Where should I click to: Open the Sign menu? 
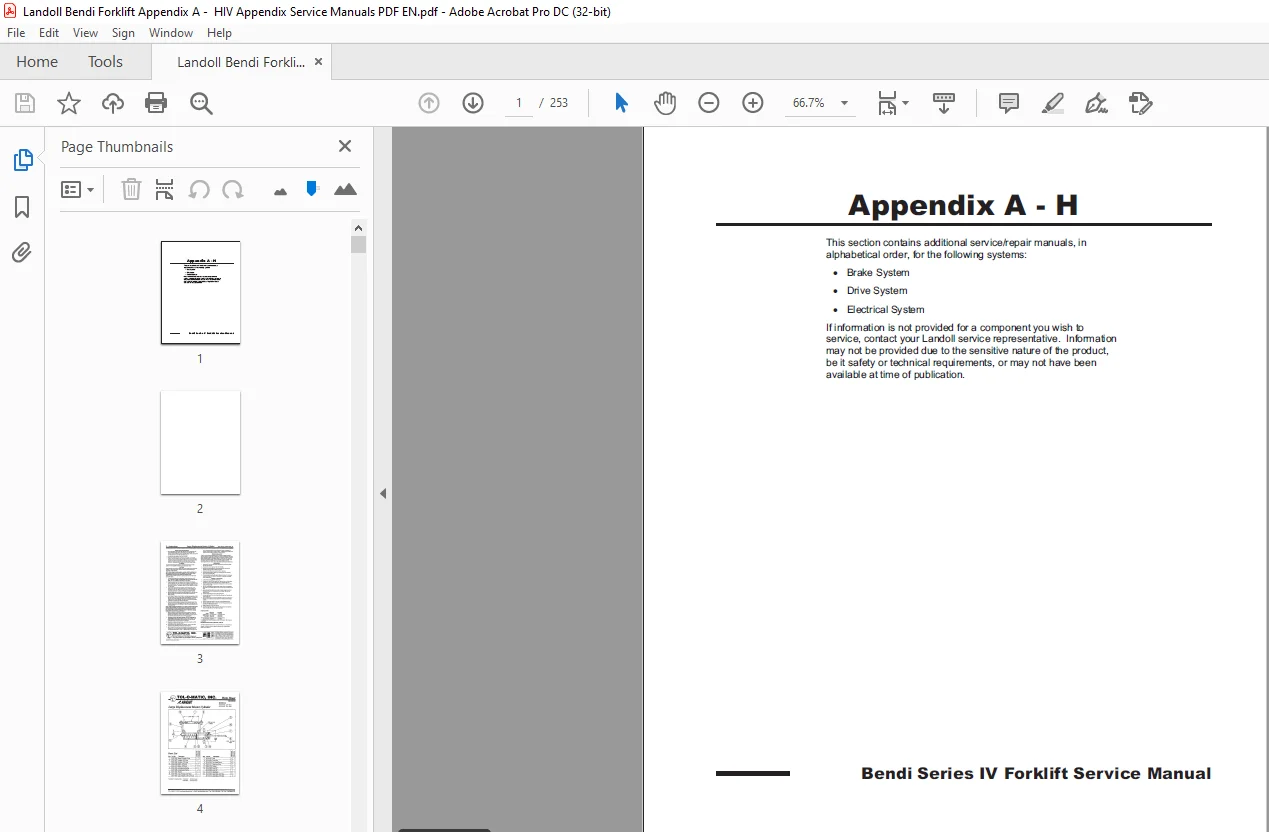point(123,33)
